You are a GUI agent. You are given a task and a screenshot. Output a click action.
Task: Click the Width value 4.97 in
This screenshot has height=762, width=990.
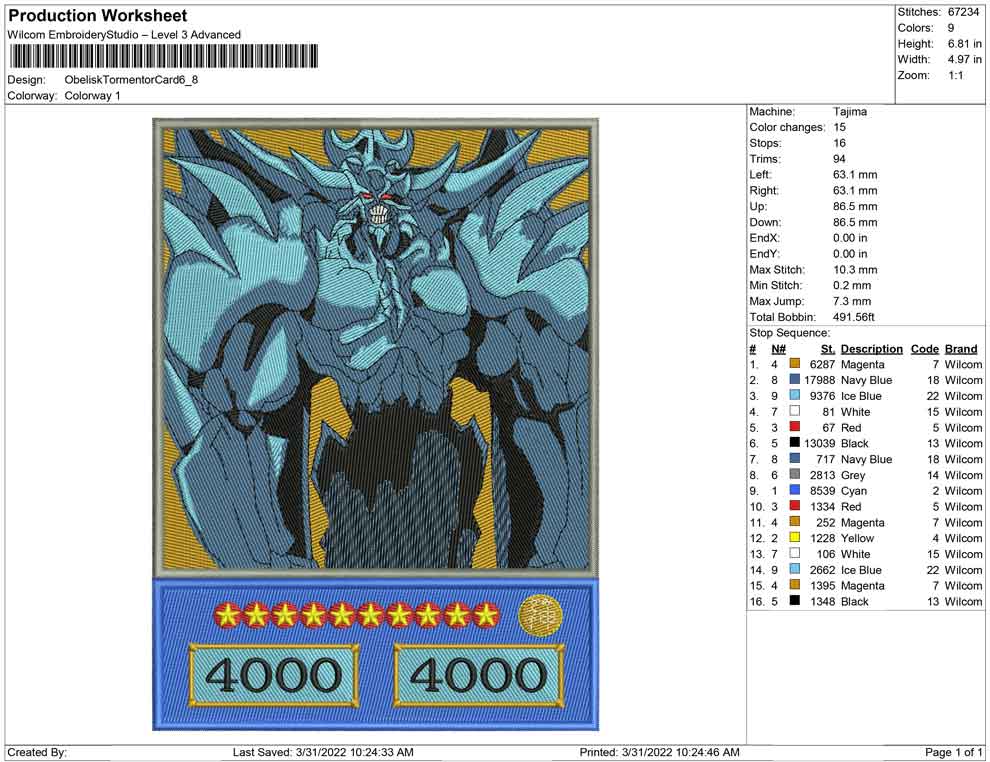tap(964, 59)
